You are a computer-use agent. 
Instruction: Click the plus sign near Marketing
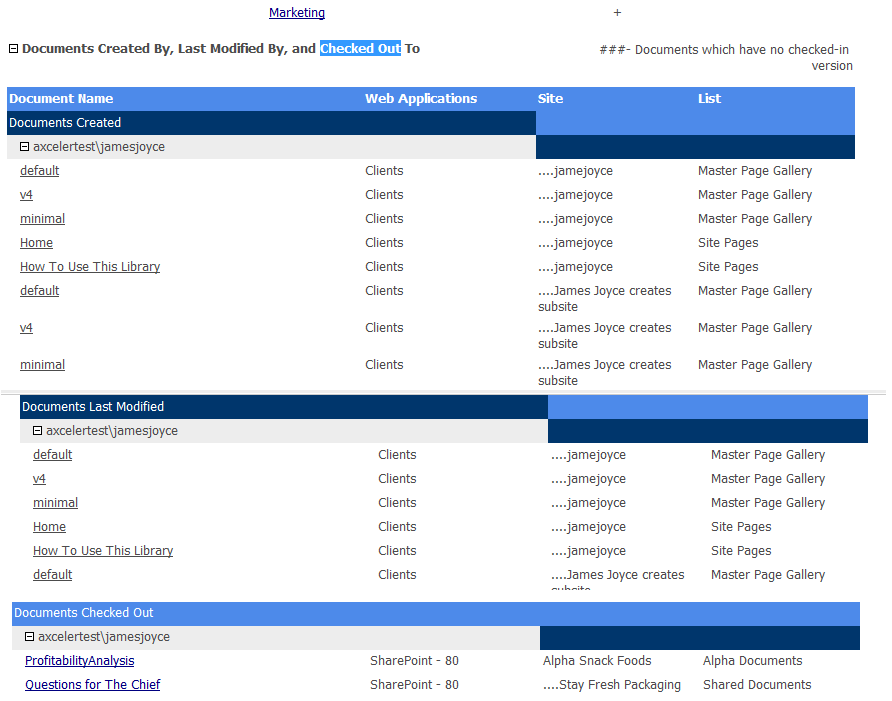pos(617,12)
